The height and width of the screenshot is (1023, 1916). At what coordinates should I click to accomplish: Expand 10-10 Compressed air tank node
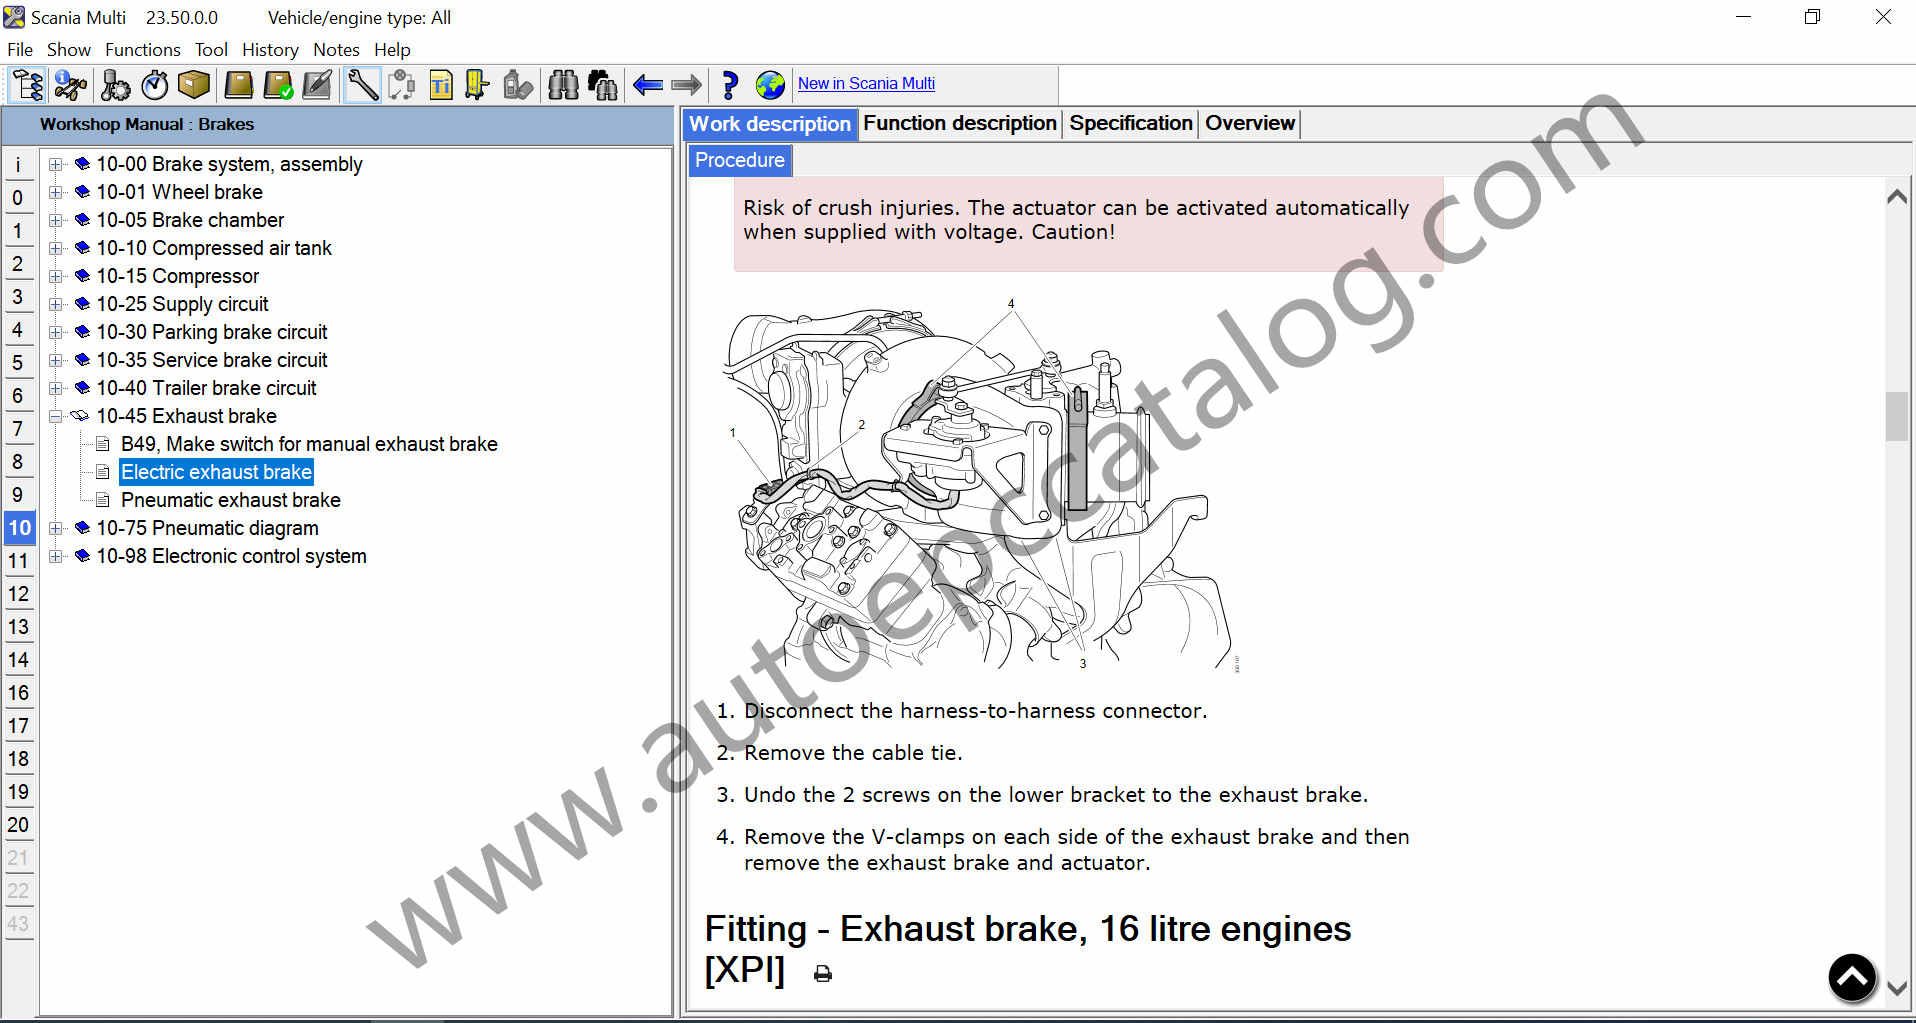click(56, 248)
